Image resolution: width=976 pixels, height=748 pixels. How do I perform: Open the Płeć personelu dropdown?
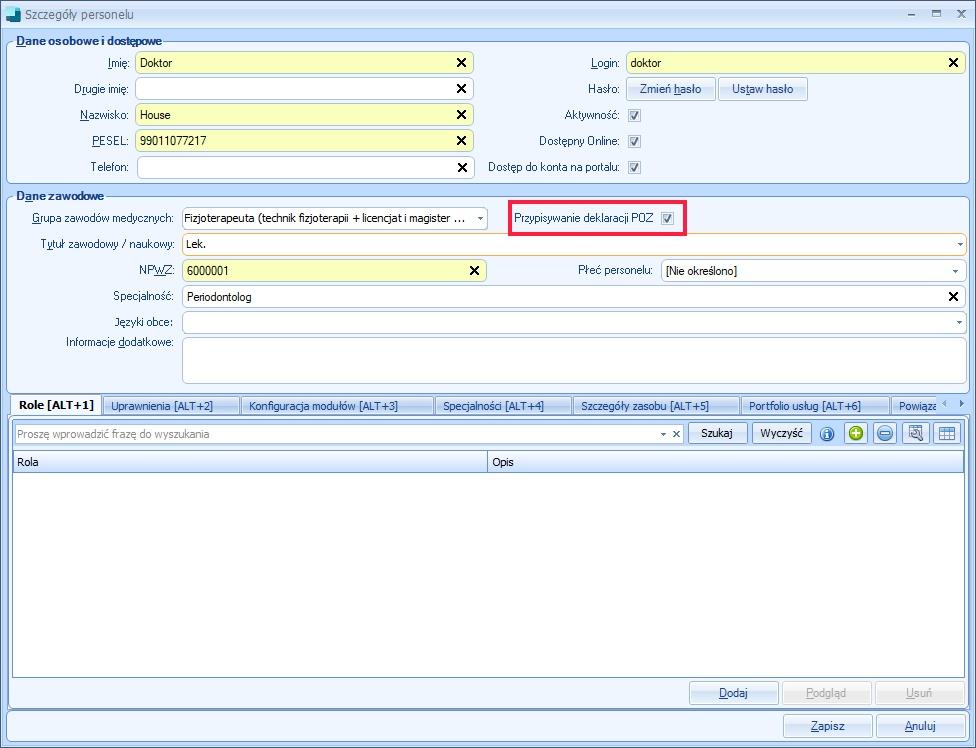point(955,271)
